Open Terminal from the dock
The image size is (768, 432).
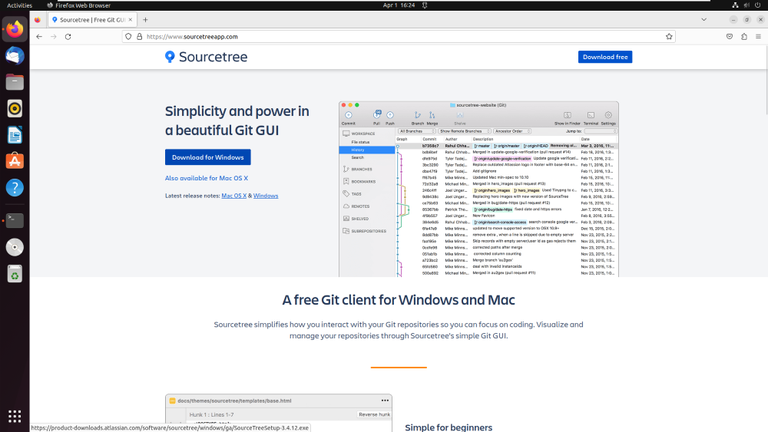tap(15, 220)
